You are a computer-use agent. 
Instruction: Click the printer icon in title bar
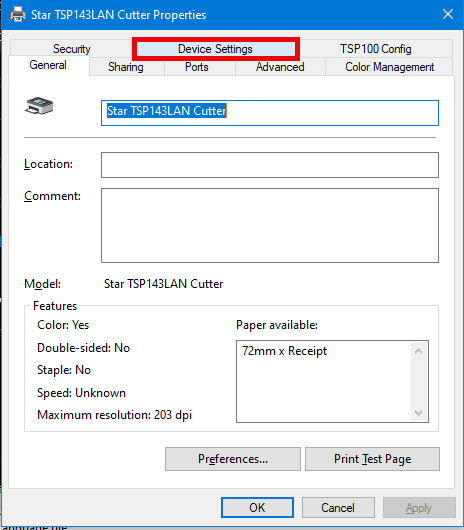tap(18, 15)
